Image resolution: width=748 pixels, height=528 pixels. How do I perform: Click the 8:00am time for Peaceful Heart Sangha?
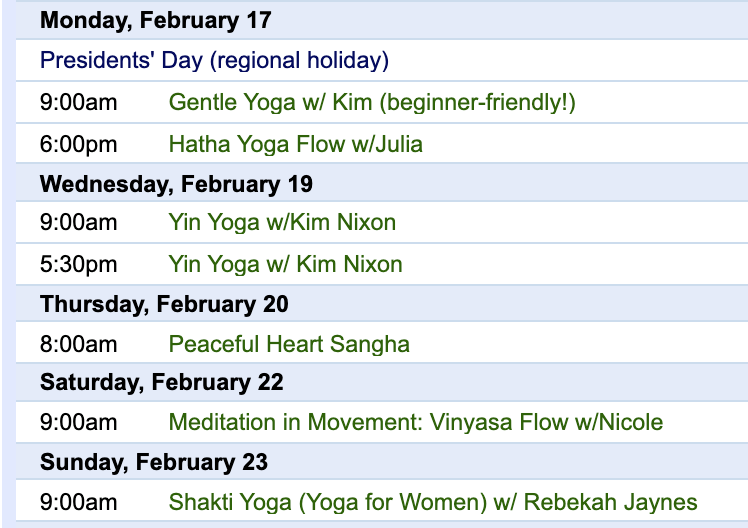click(79, 344)
